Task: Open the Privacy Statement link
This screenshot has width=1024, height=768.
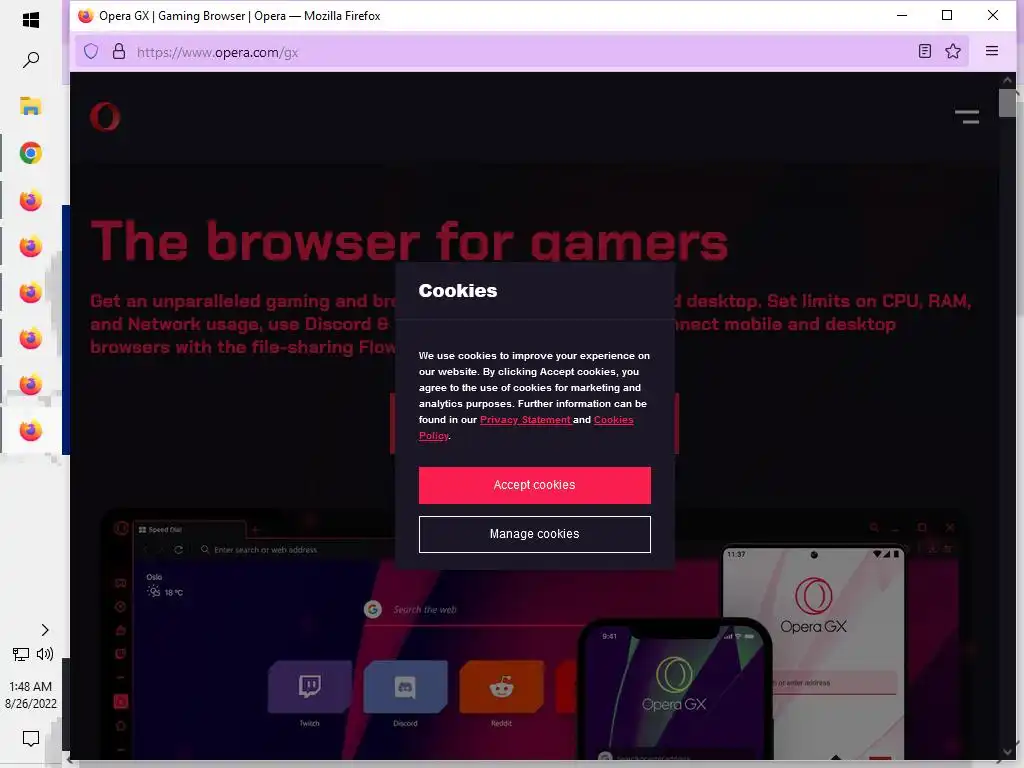Action: coord(525,420)
